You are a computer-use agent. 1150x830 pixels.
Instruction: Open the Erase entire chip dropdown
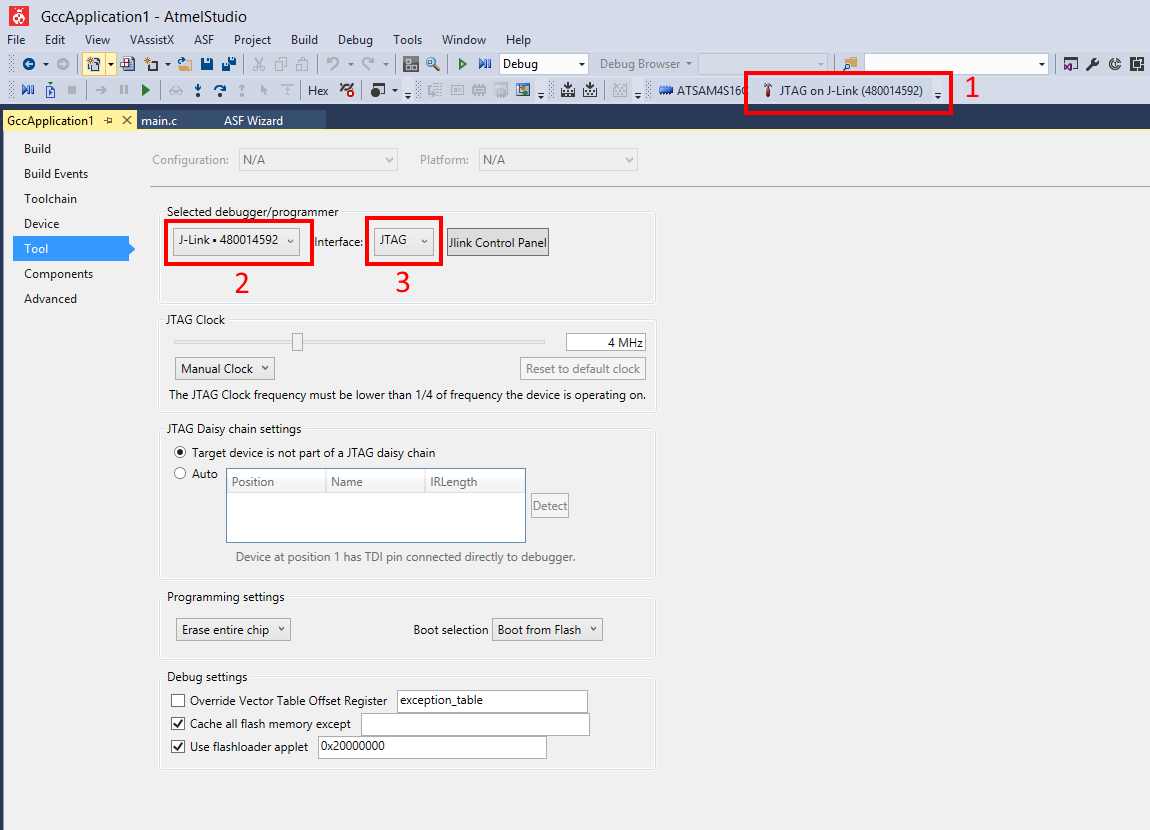coord(233,630)
